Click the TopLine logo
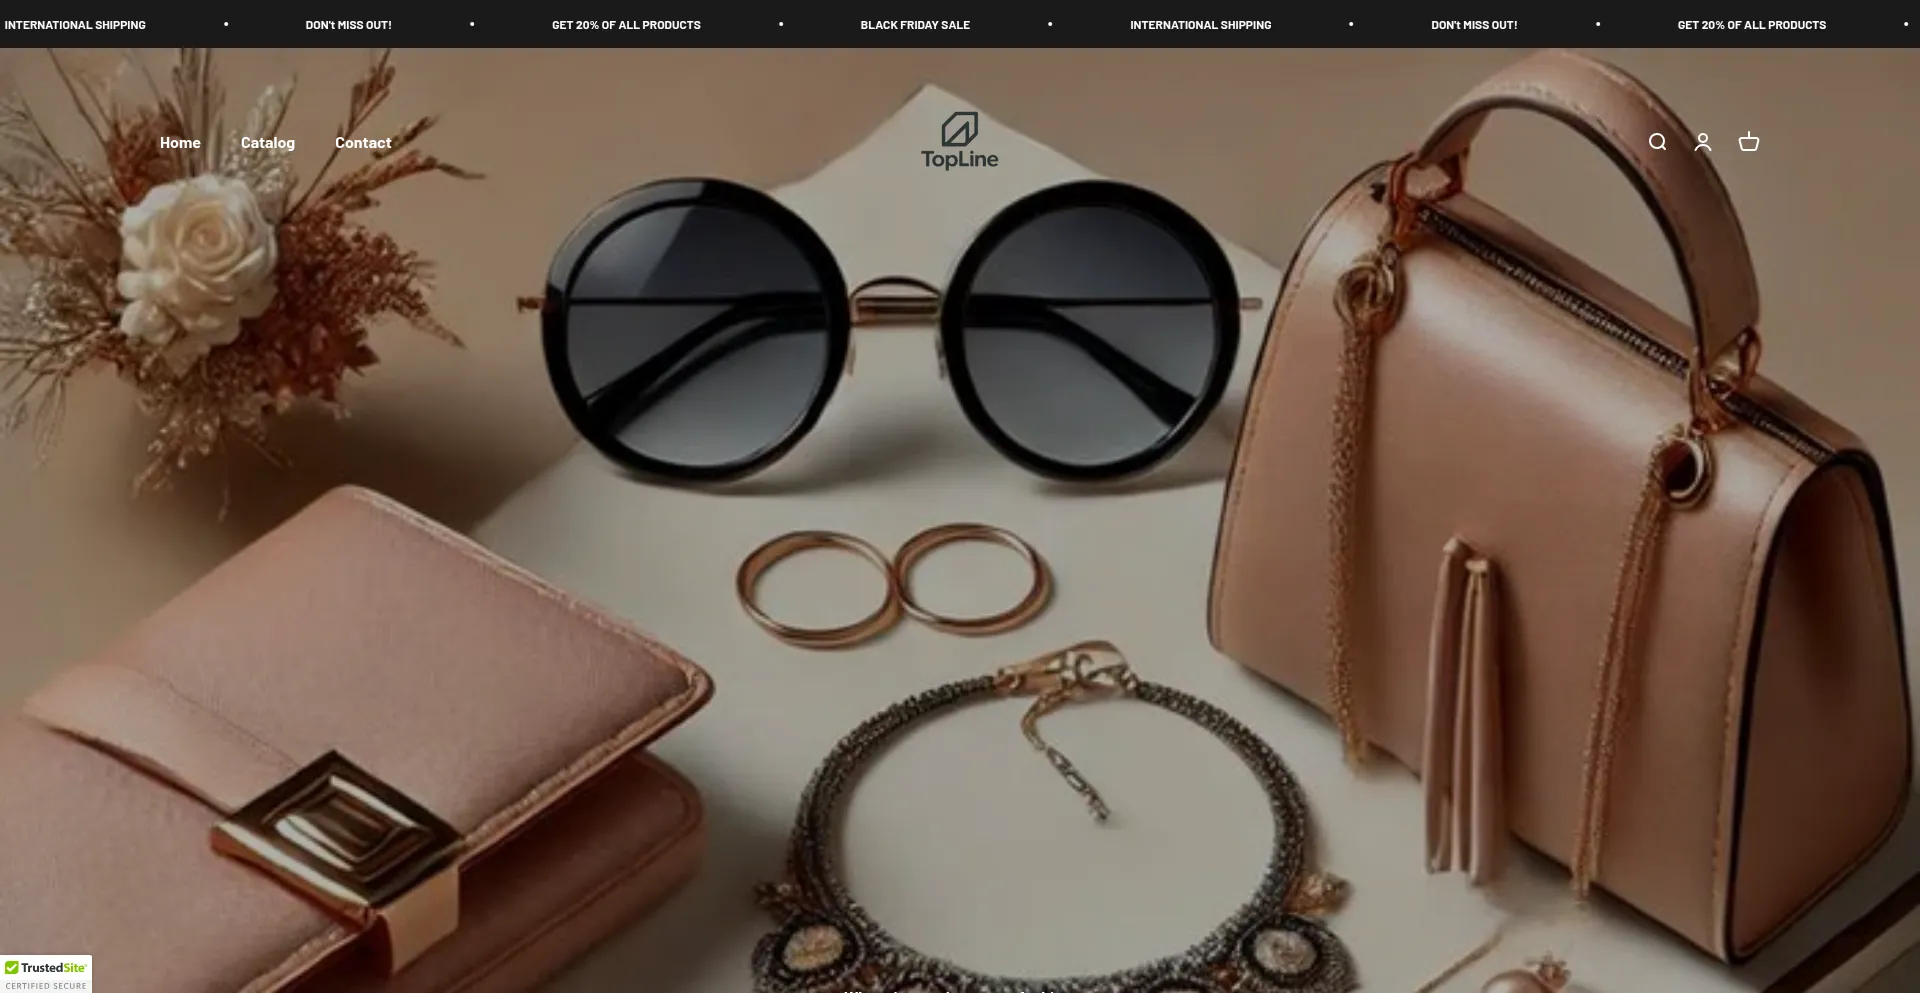The width and height of the screenshot is (1920, 993). [959, 141]
